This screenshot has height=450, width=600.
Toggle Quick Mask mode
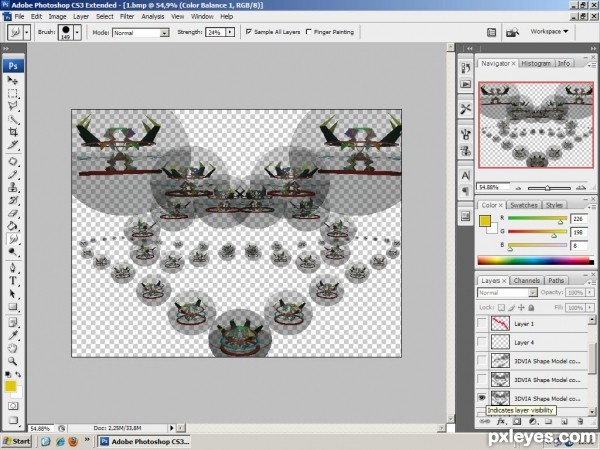pos(13,406)
